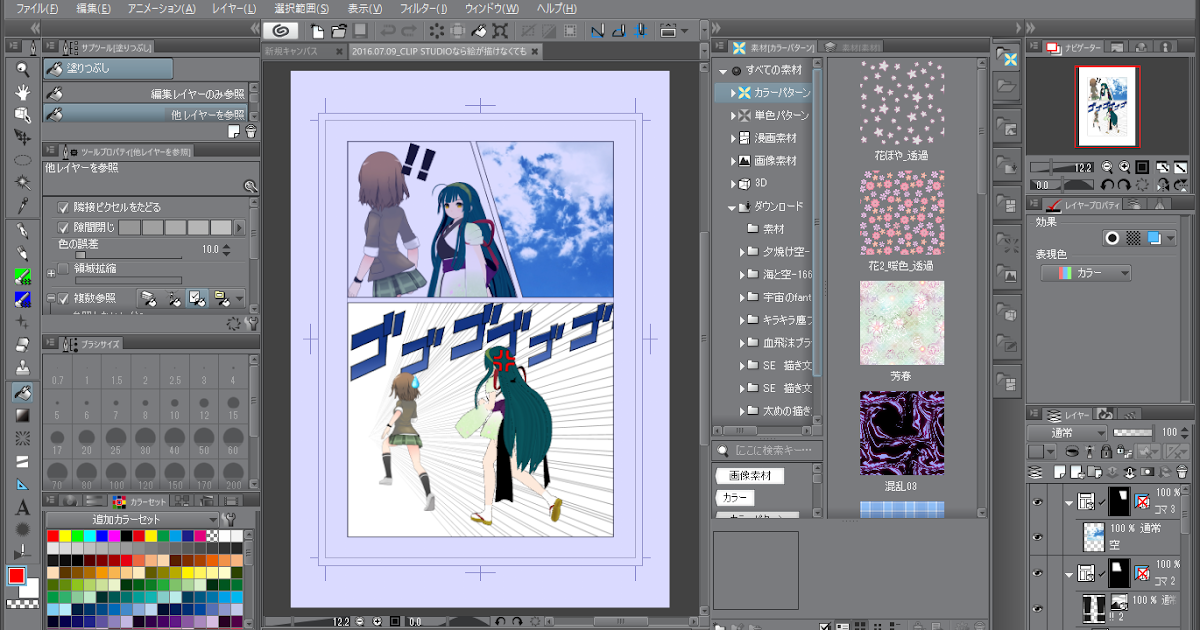Click カラー tag button
The height and width of the screenshot is (630, 1200).
tap(735, 497)
